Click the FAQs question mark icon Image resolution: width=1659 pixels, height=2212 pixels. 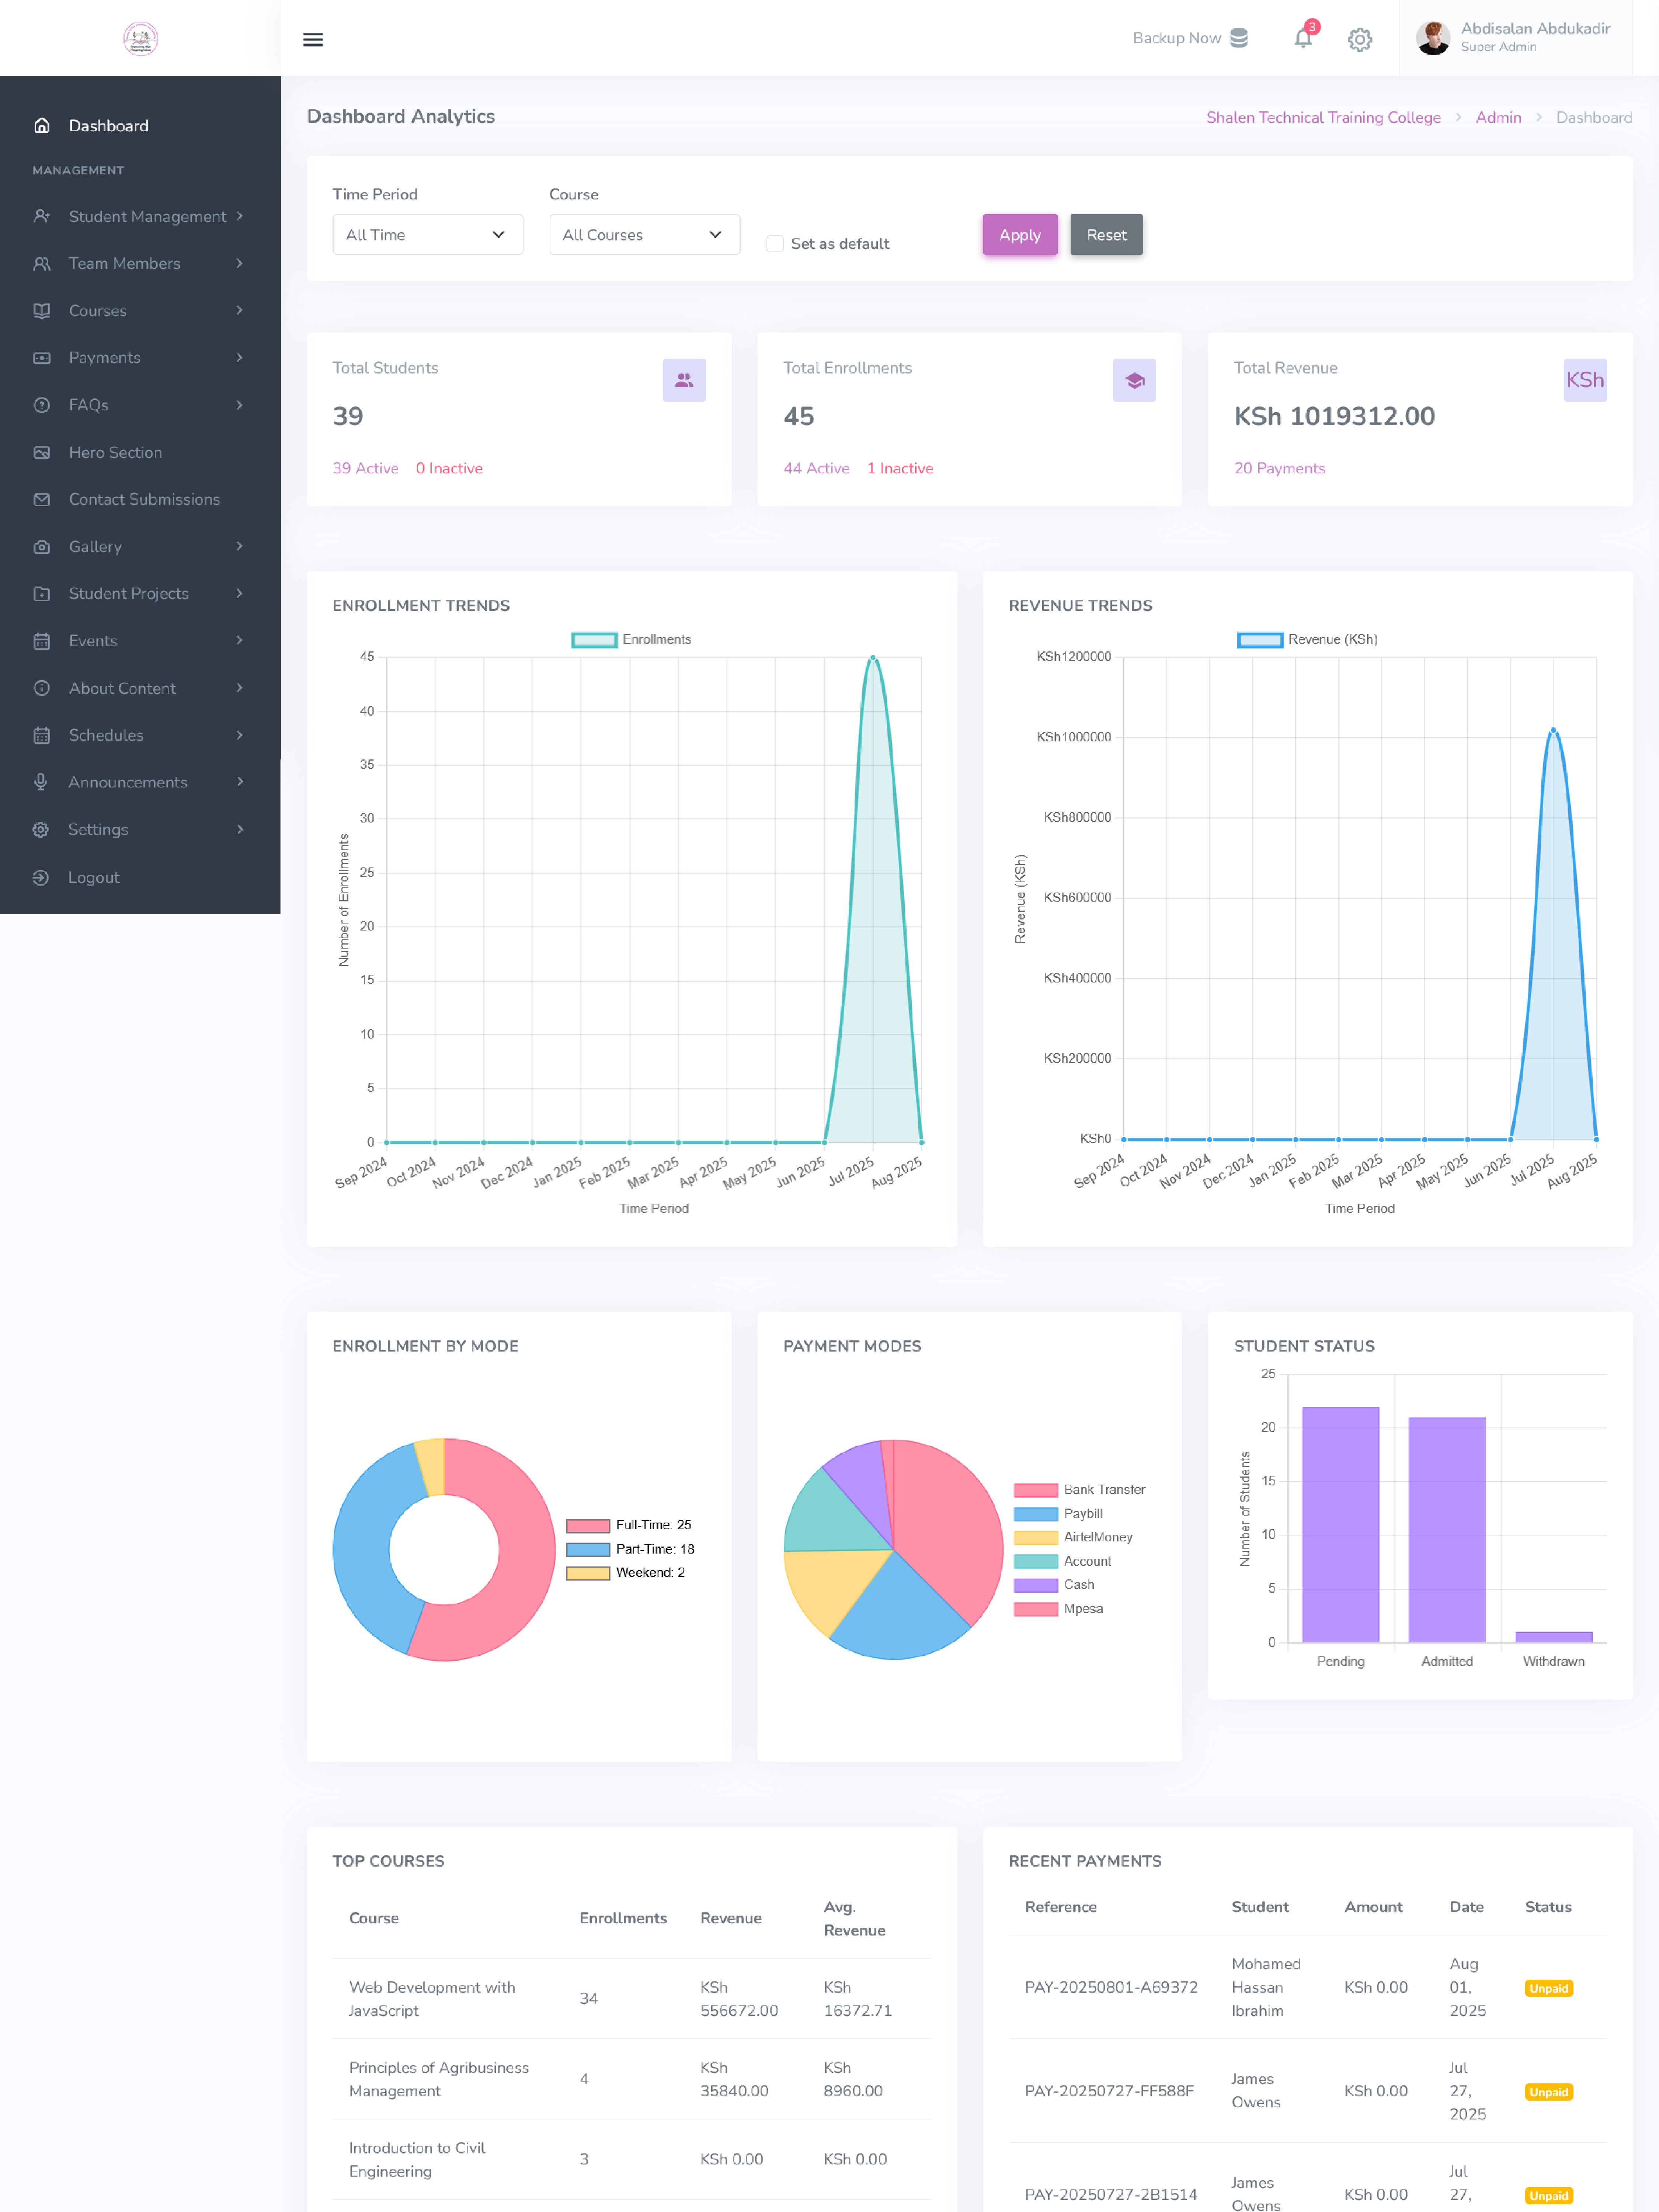pyautogui.click(x=42, y=405)
